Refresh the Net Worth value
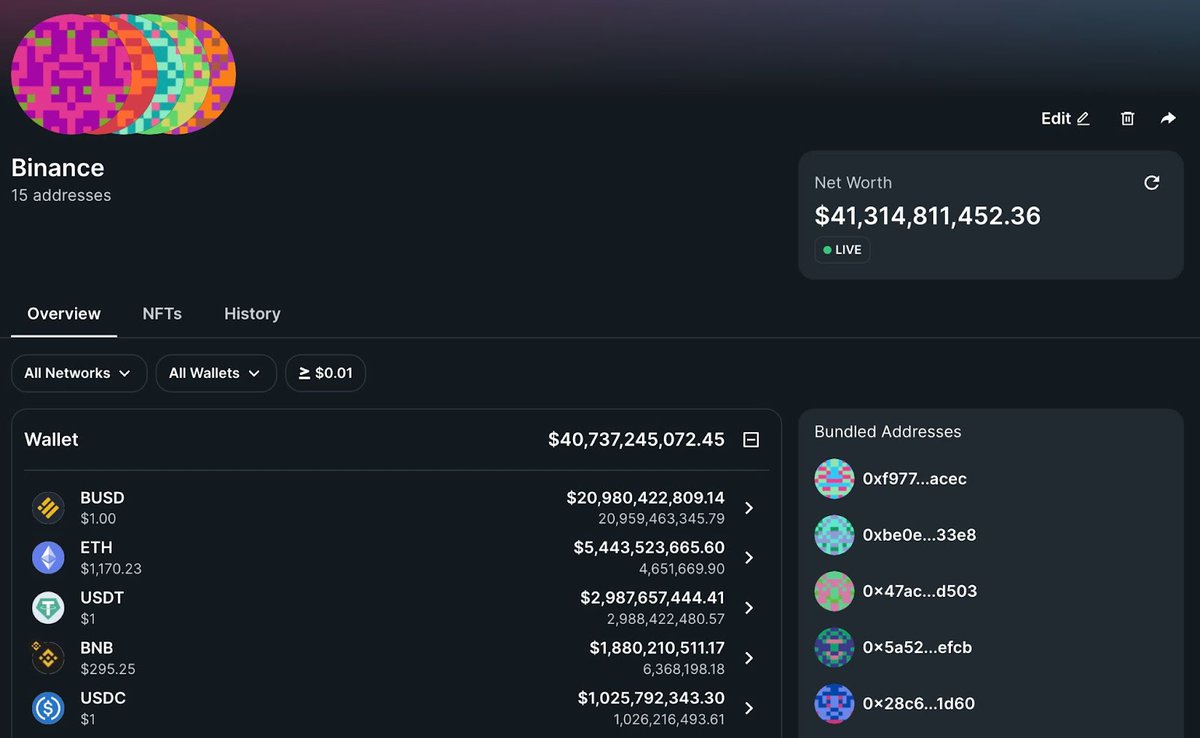This screenshot has width=1200, height=738. pos(1152,182)
